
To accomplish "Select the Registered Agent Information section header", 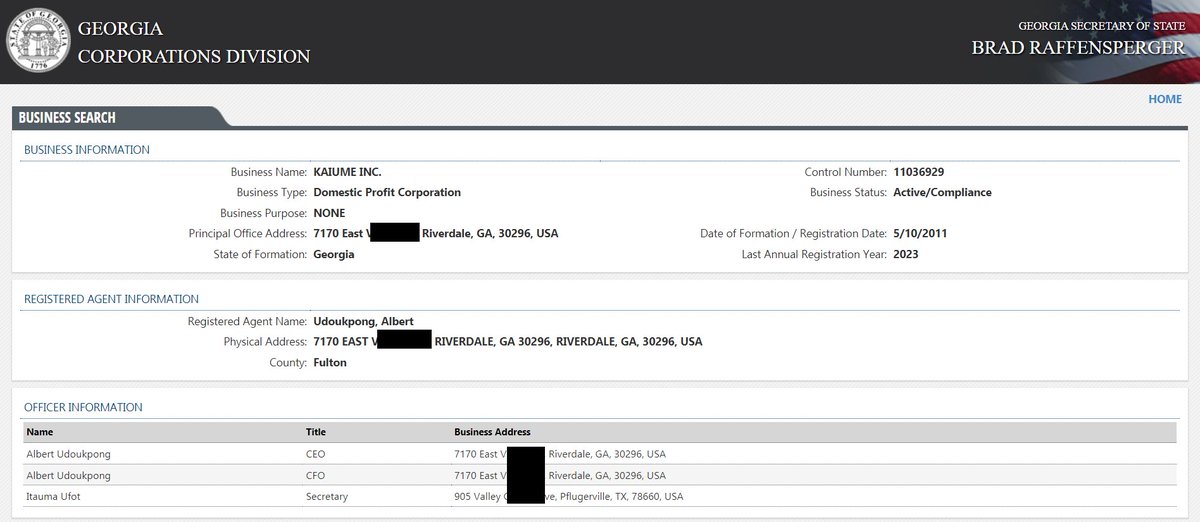I will click(111, 299).
